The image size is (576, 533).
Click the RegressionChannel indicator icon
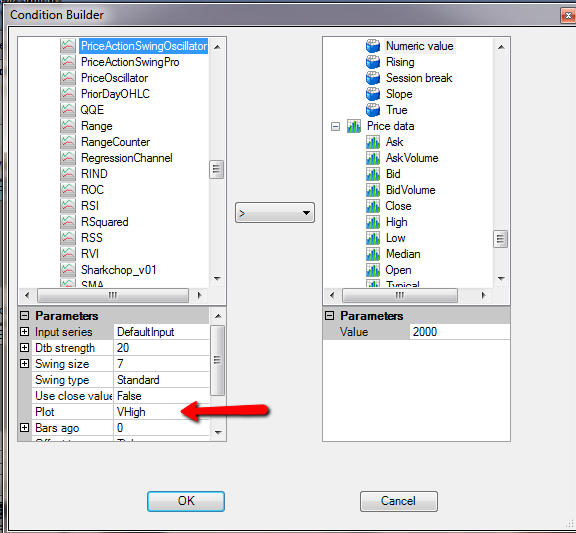68,158
